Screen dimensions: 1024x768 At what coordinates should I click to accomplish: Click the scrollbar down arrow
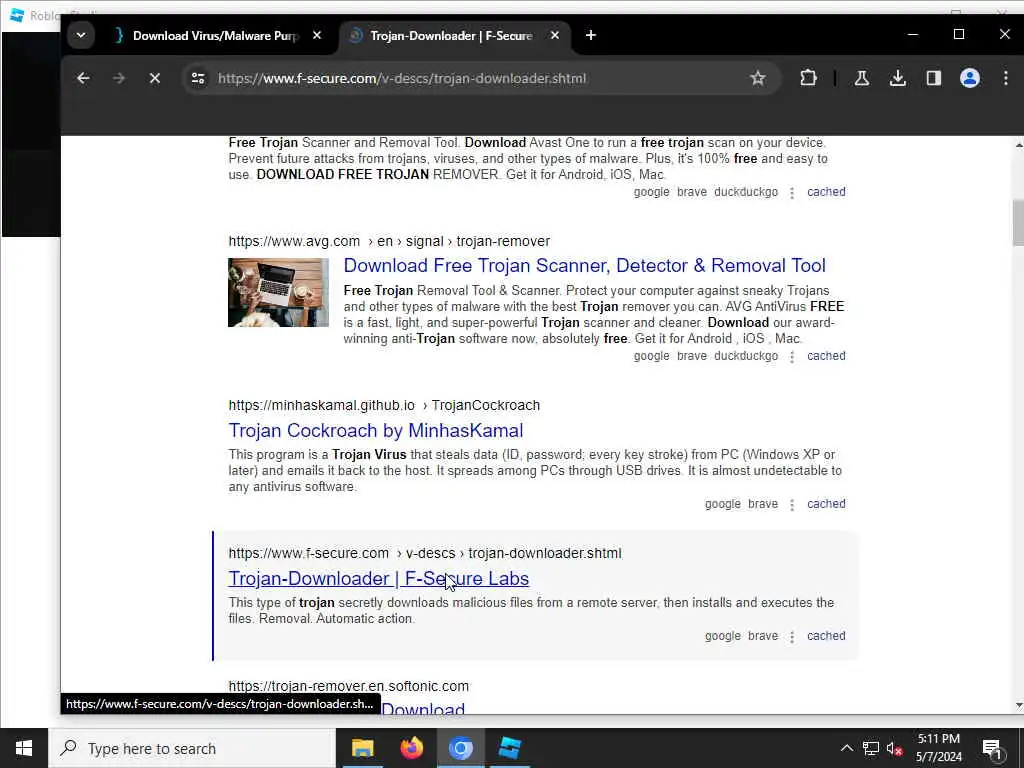tap(1018, 706)
